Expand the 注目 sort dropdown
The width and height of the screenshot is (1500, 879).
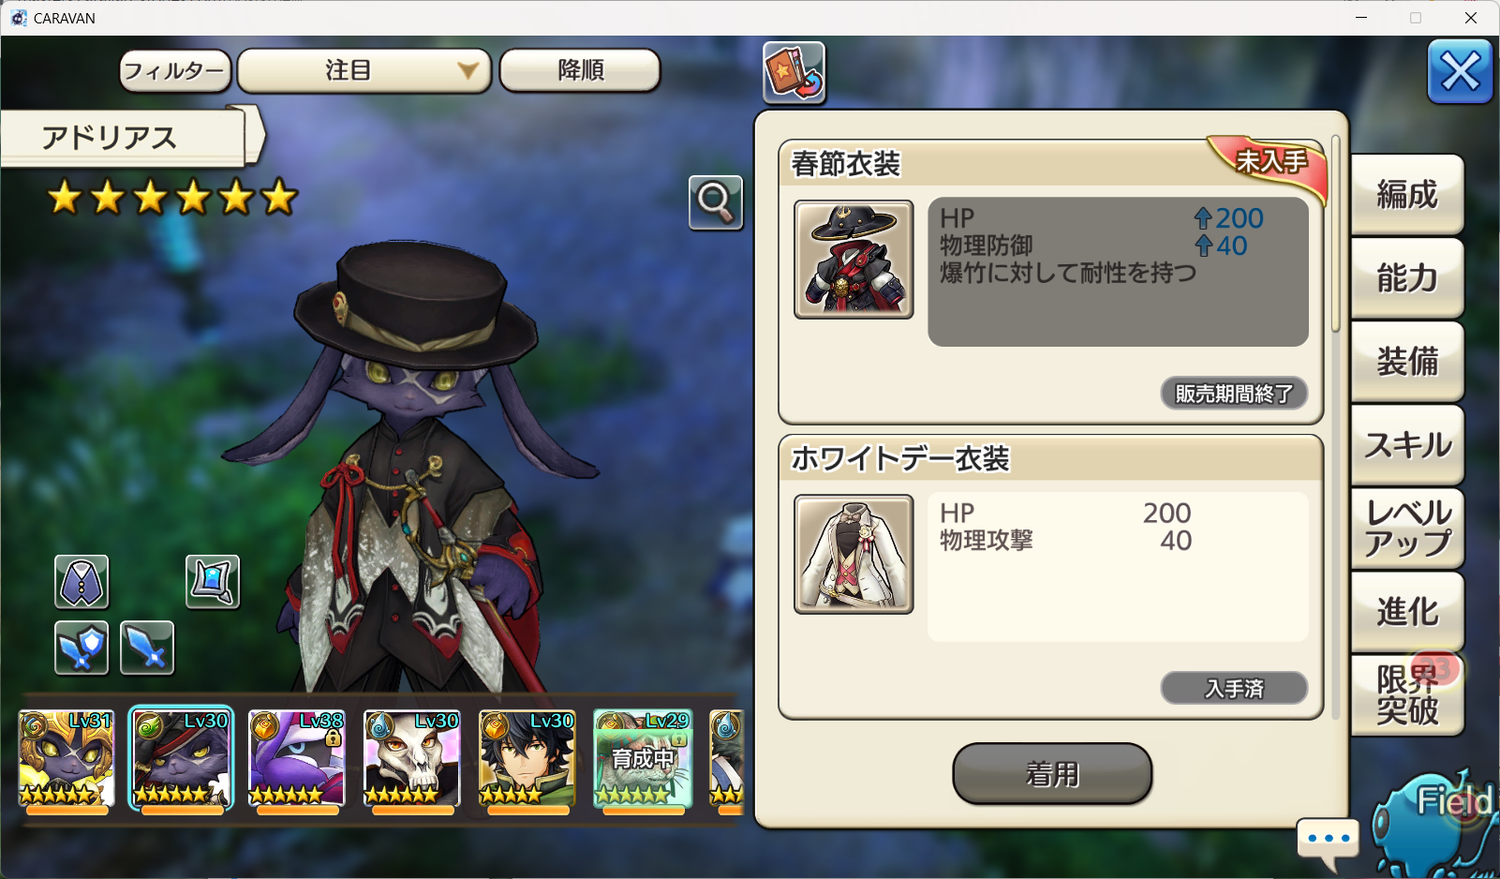coord(364,70)
